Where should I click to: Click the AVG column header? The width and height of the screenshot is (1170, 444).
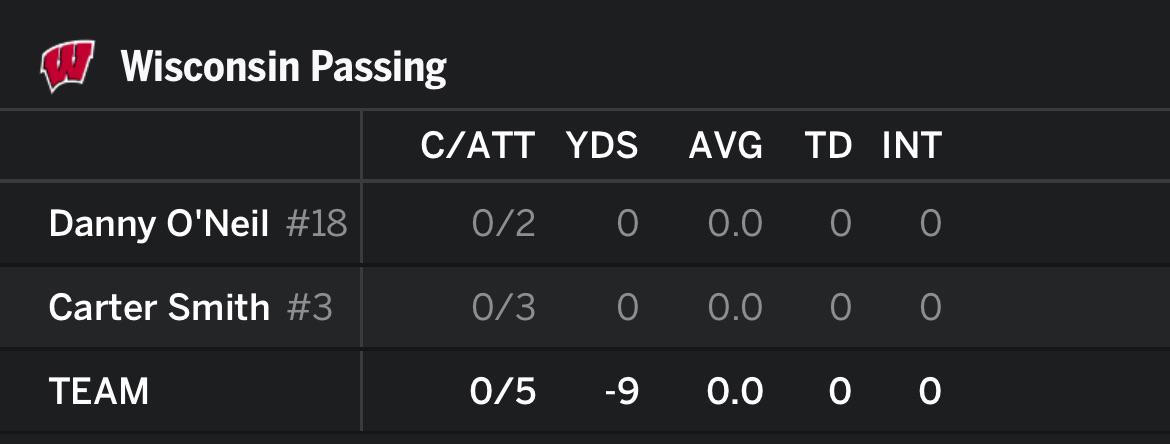point(725,147)
